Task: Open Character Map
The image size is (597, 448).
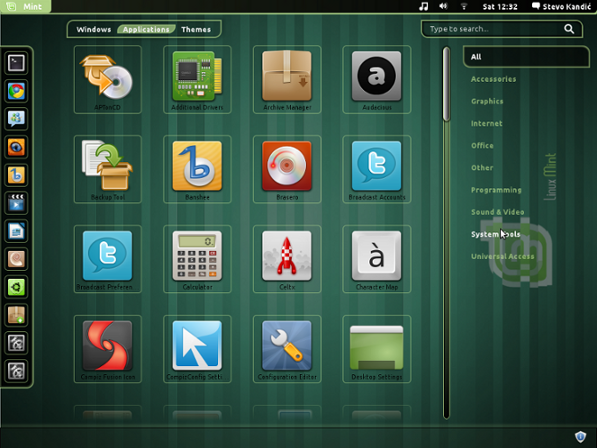Action: point(377,259)
